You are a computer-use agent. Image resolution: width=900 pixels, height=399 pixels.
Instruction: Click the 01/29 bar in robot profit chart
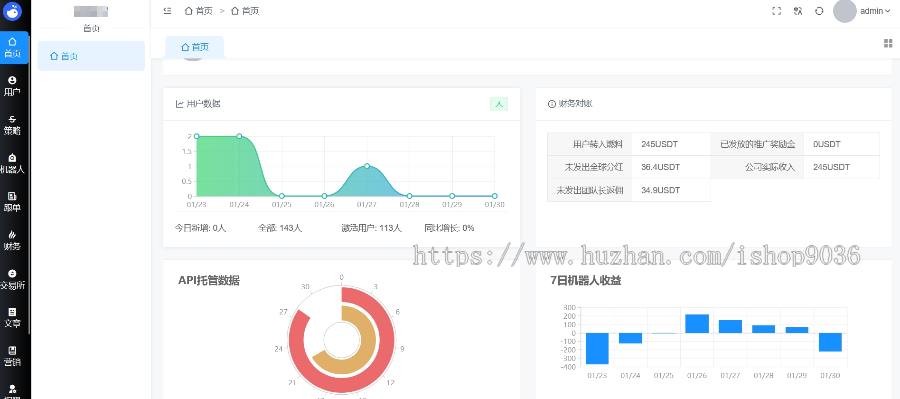click(797, 330)
